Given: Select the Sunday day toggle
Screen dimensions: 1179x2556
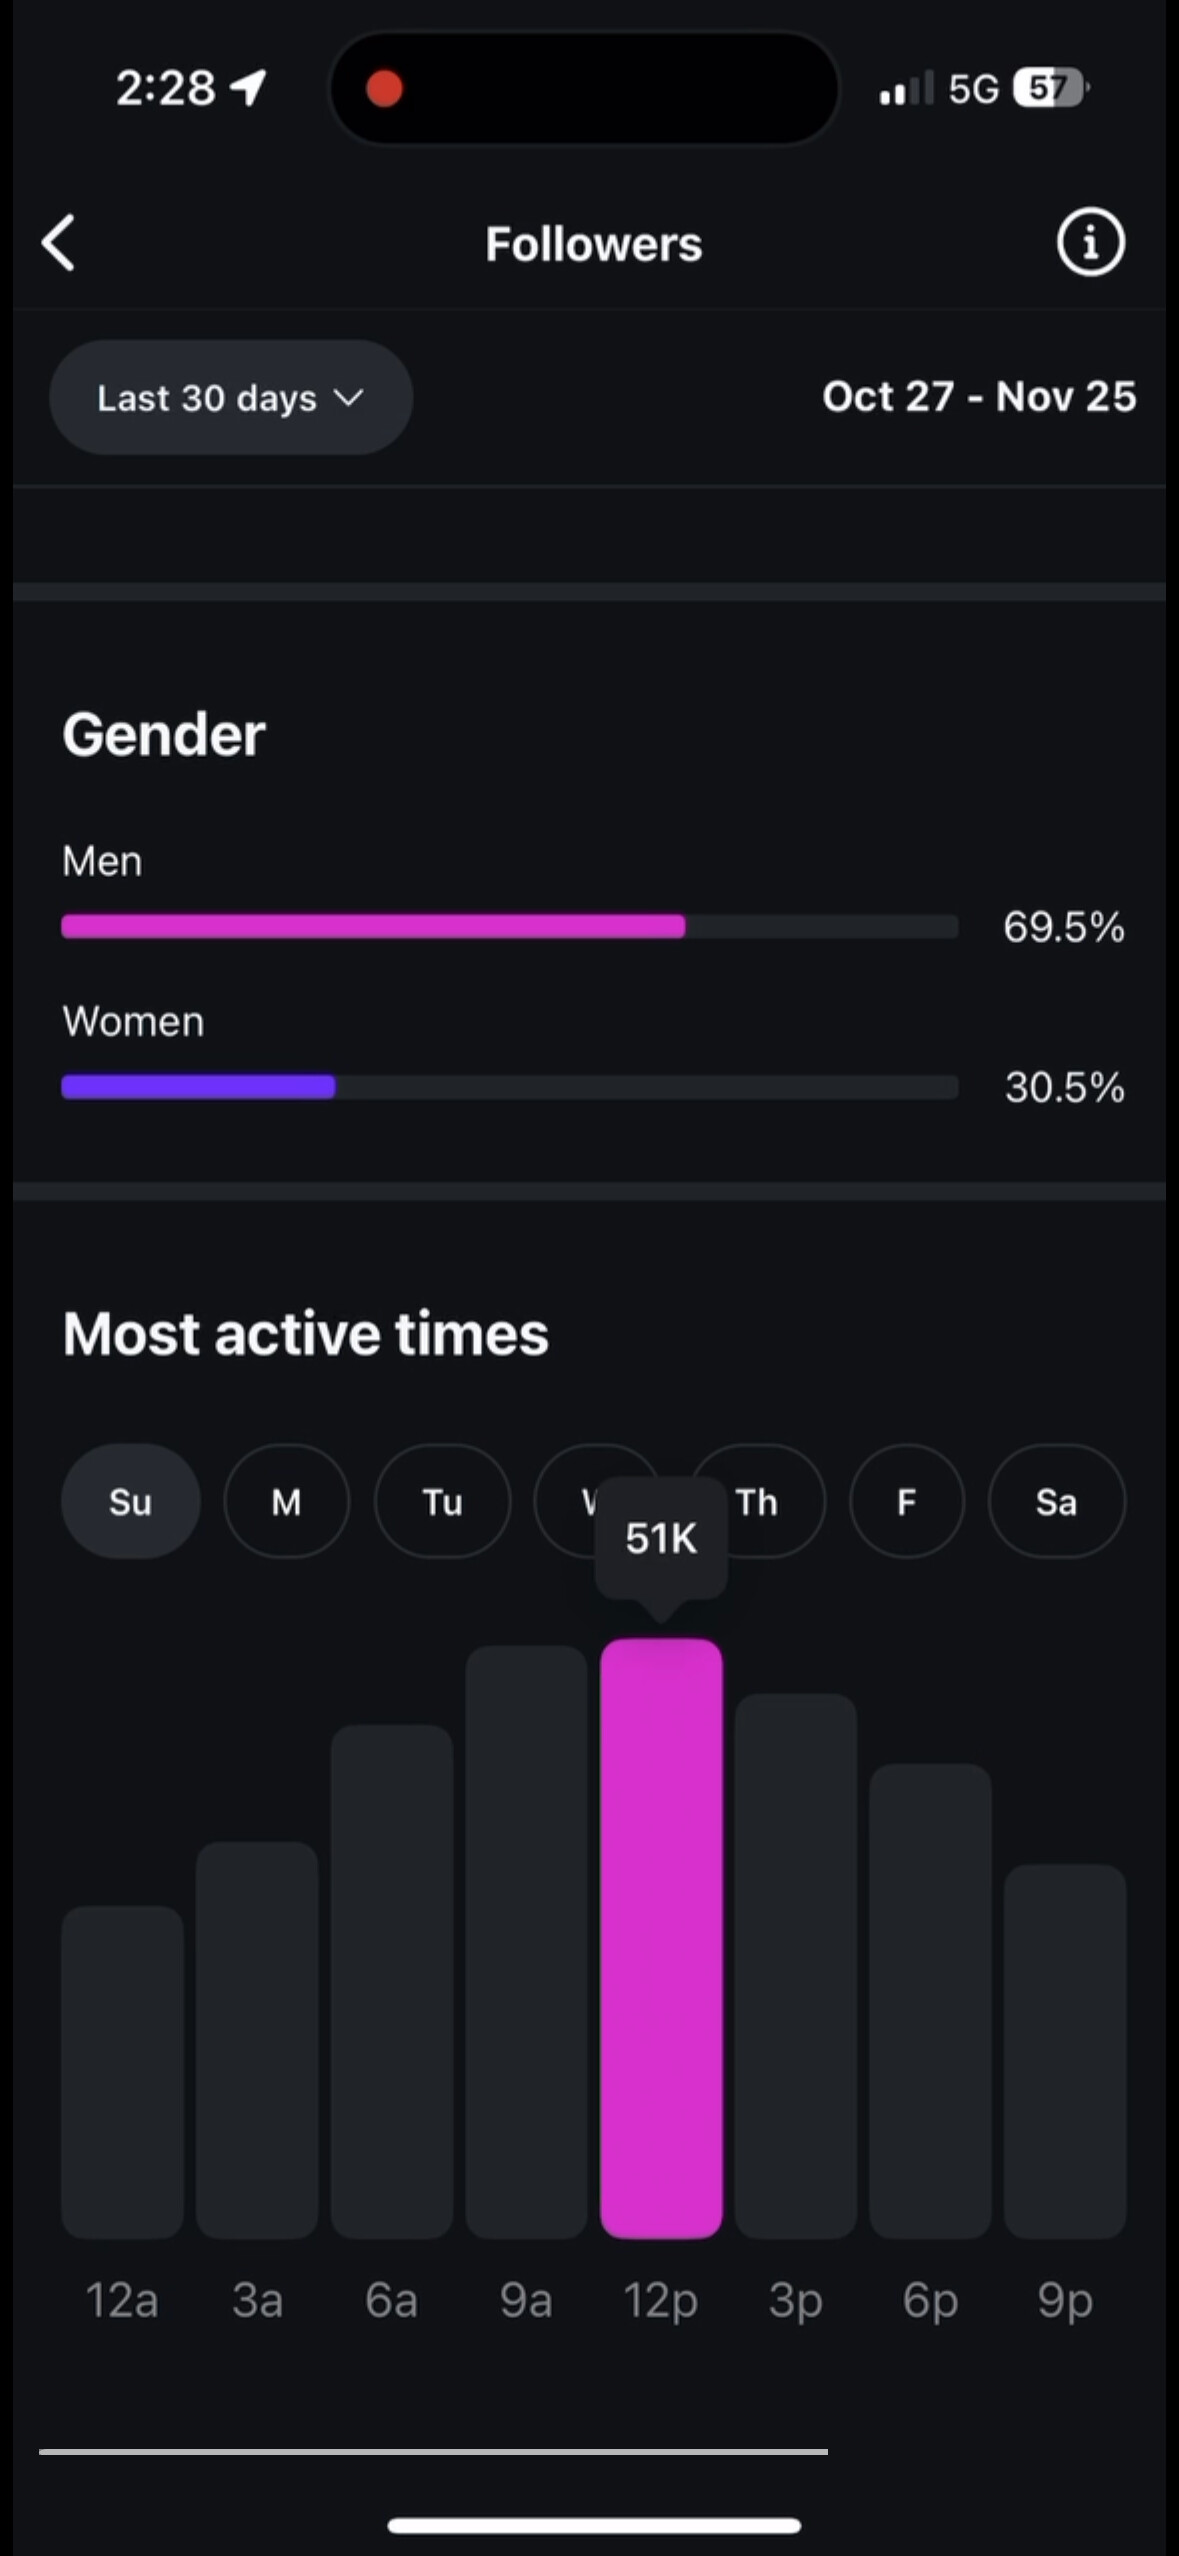Looking at the screenshot, I should [130, 1501].
